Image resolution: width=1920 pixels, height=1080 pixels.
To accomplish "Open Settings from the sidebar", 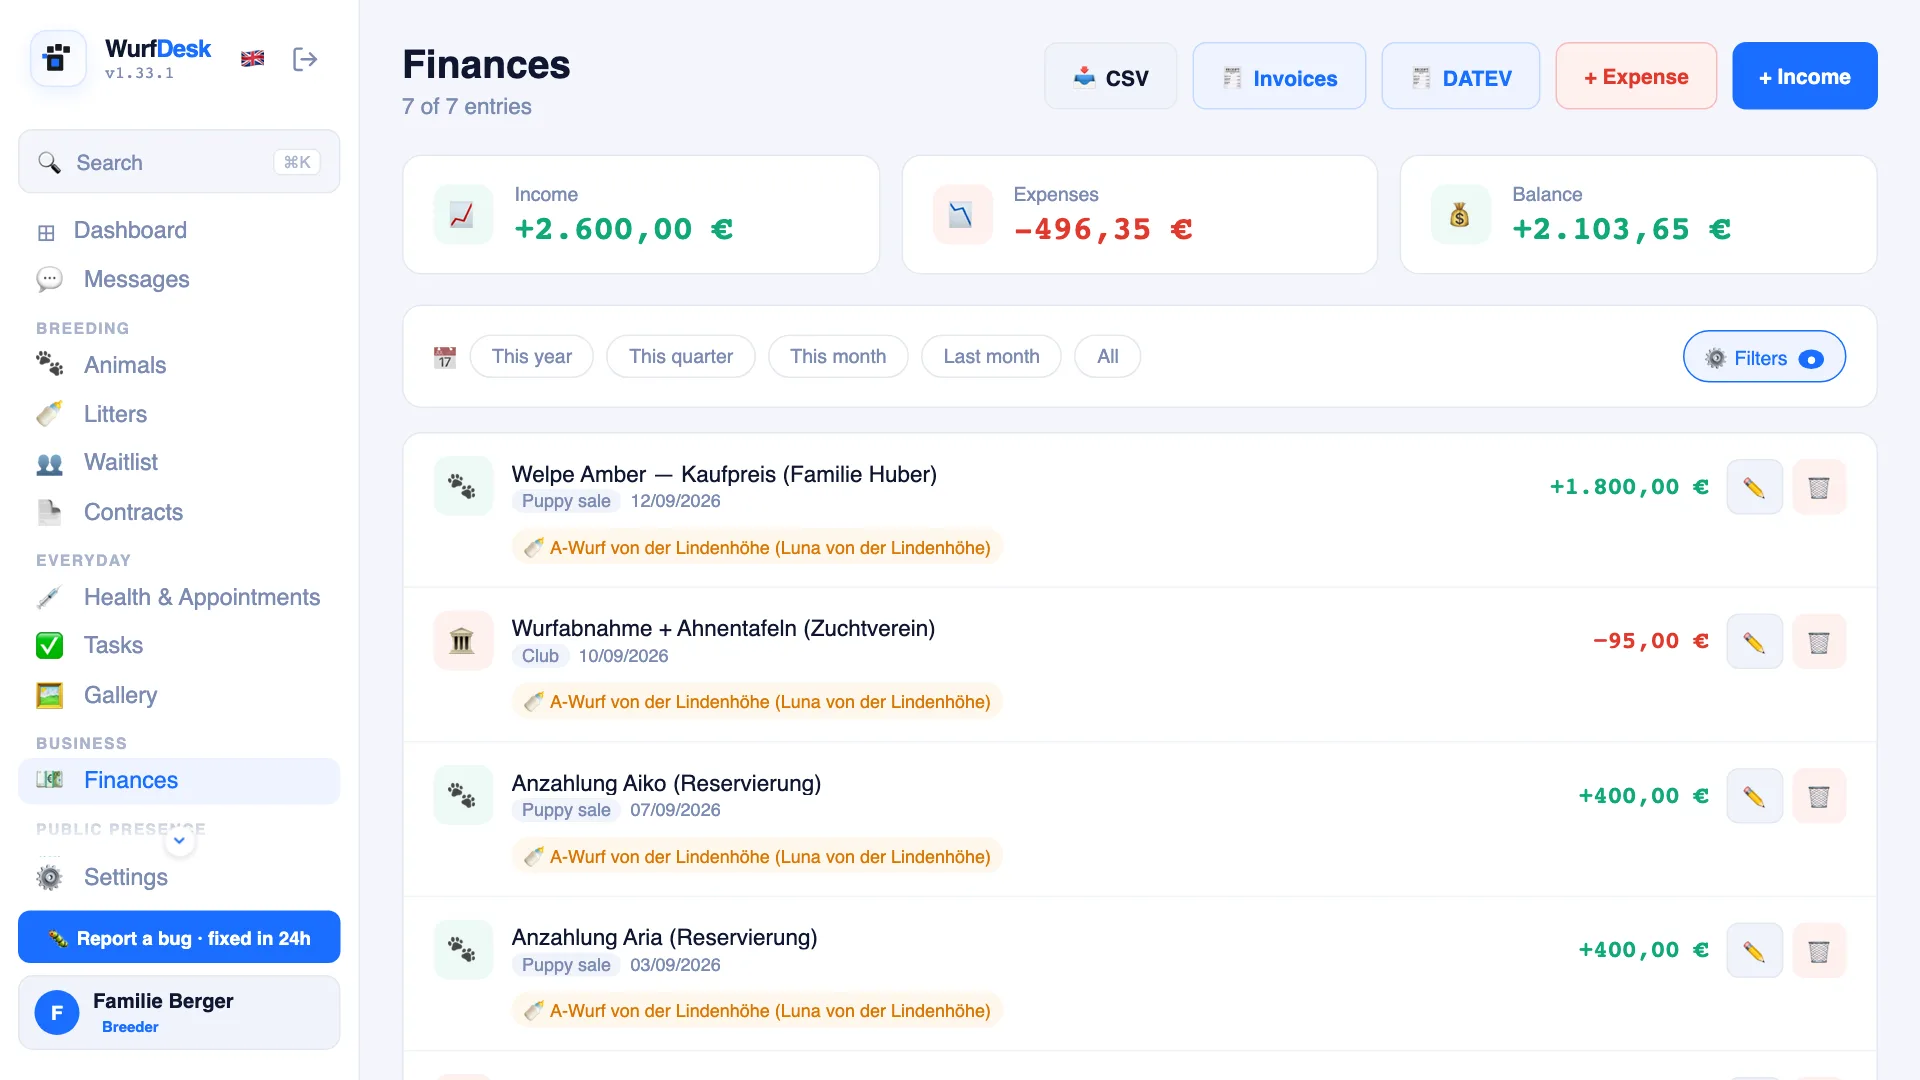I will click(x=179, y=877).
